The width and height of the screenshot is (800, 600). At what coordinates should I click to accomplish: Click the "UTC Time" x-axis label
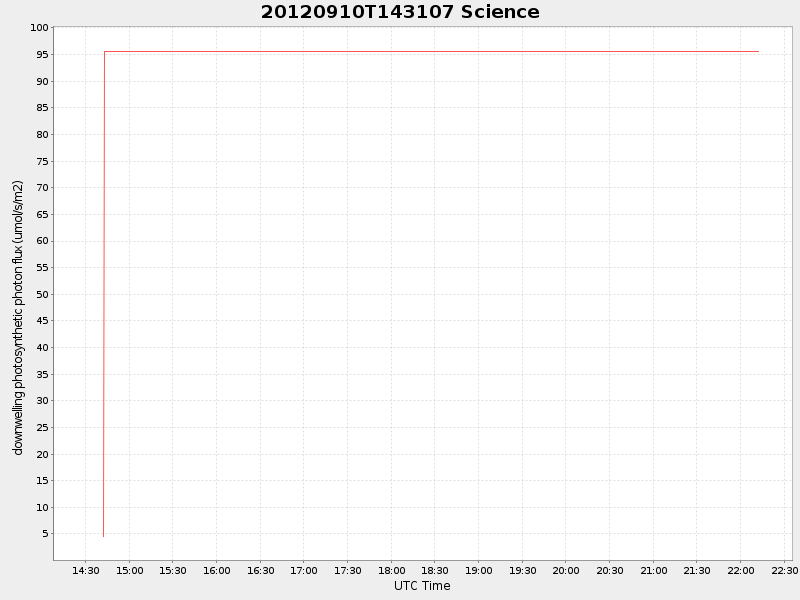[x=422, y=586]
